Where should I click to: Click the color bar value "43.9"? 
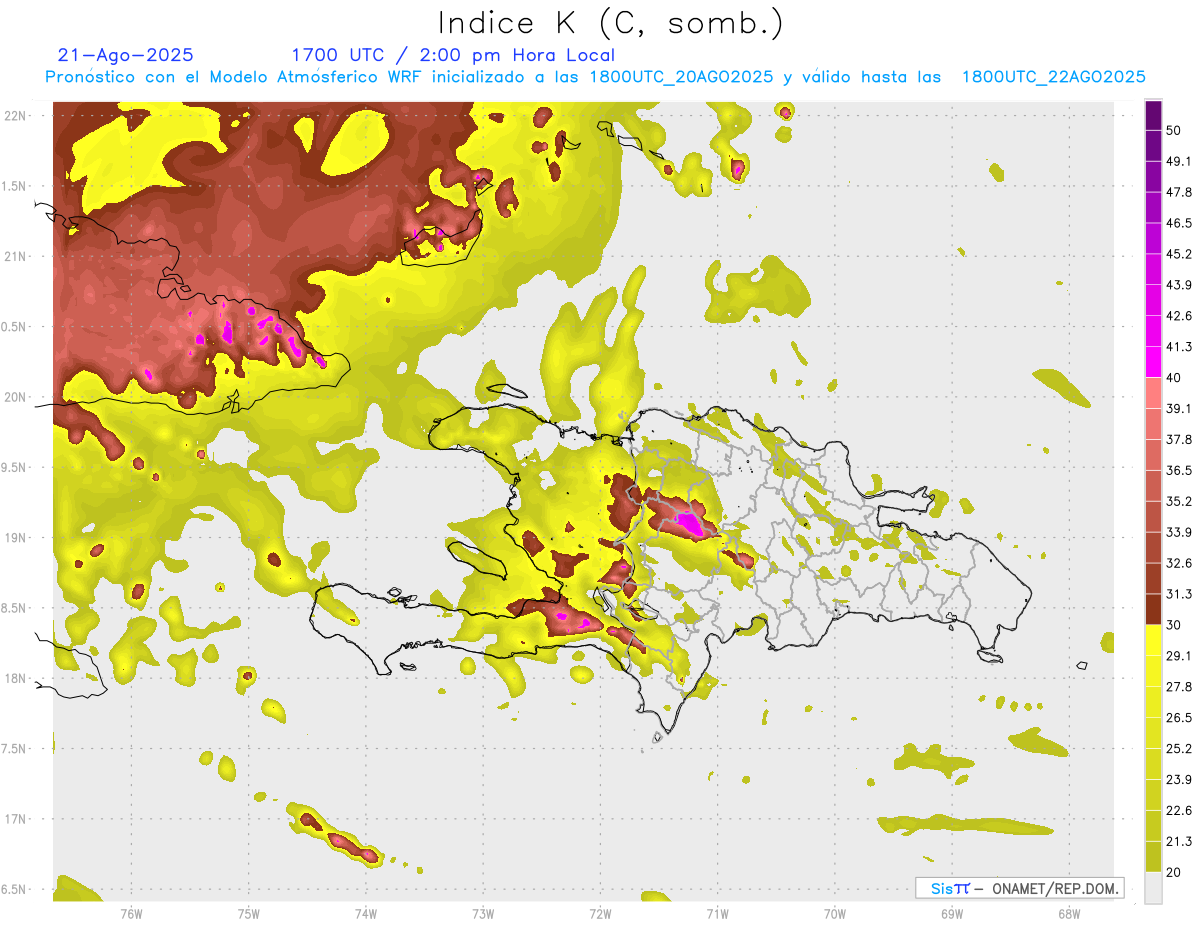pyautogui.click(x=1179, y=285)
